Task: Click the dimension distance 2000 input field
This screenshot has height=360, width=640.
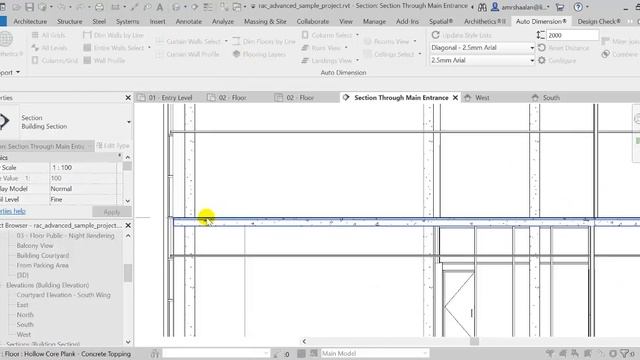Action: click(x=572, y=36)
